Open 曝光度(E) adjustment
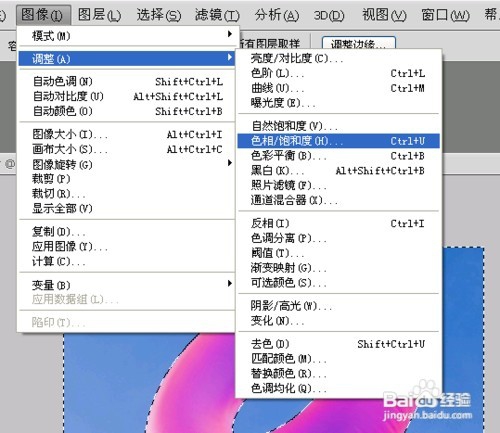500x433 pixels. click(339, 103)
